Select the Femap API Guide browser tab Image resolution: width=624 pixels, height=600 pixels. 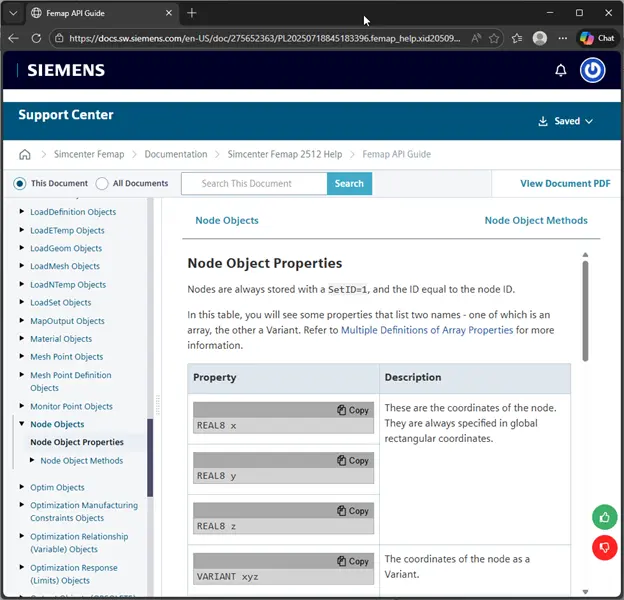(x=102, y=13)
